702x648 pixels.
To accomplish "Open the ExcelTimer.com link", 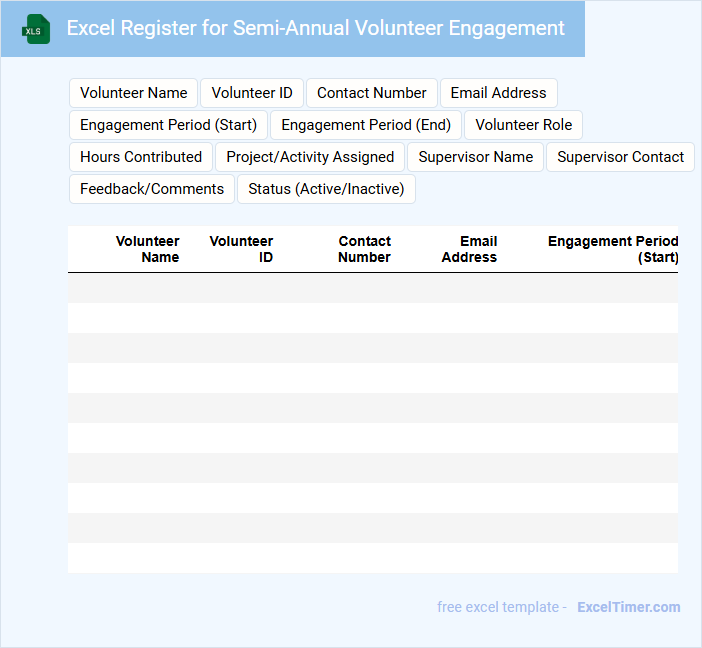I will click(628, 607).
